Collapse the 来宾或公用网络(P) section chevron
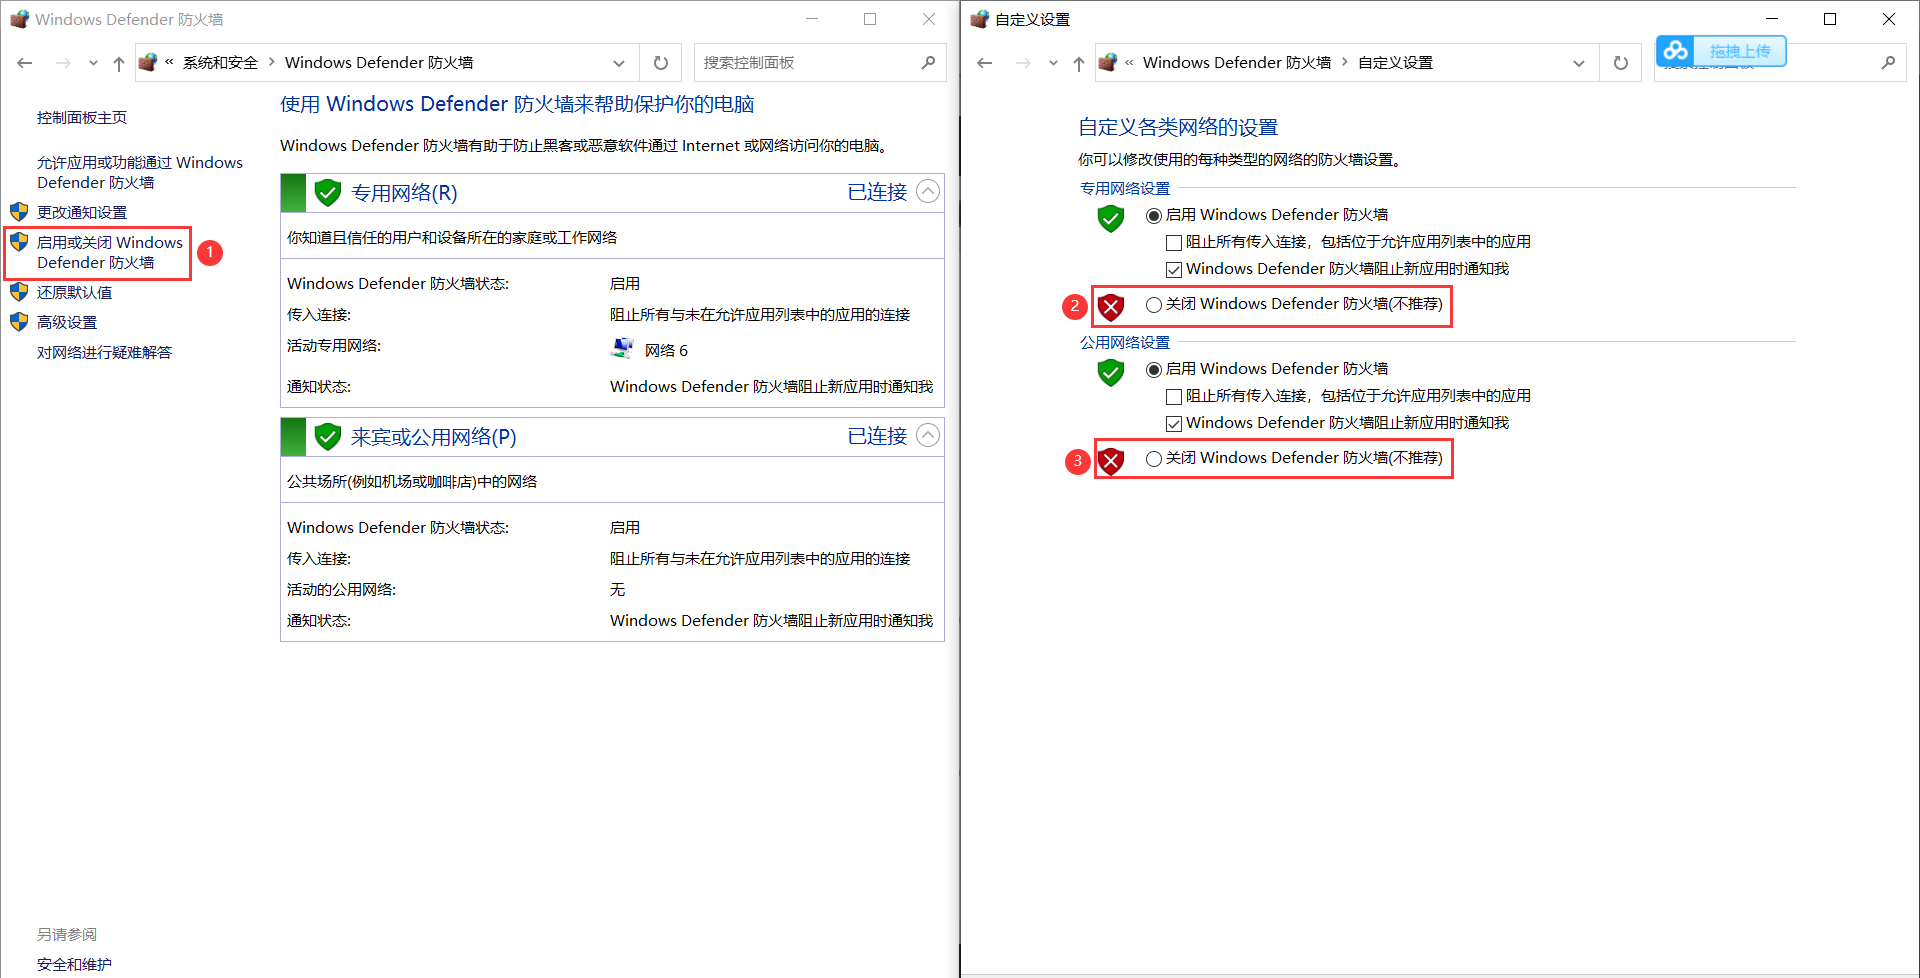The image size is (1920, 978). coord(928,436)
